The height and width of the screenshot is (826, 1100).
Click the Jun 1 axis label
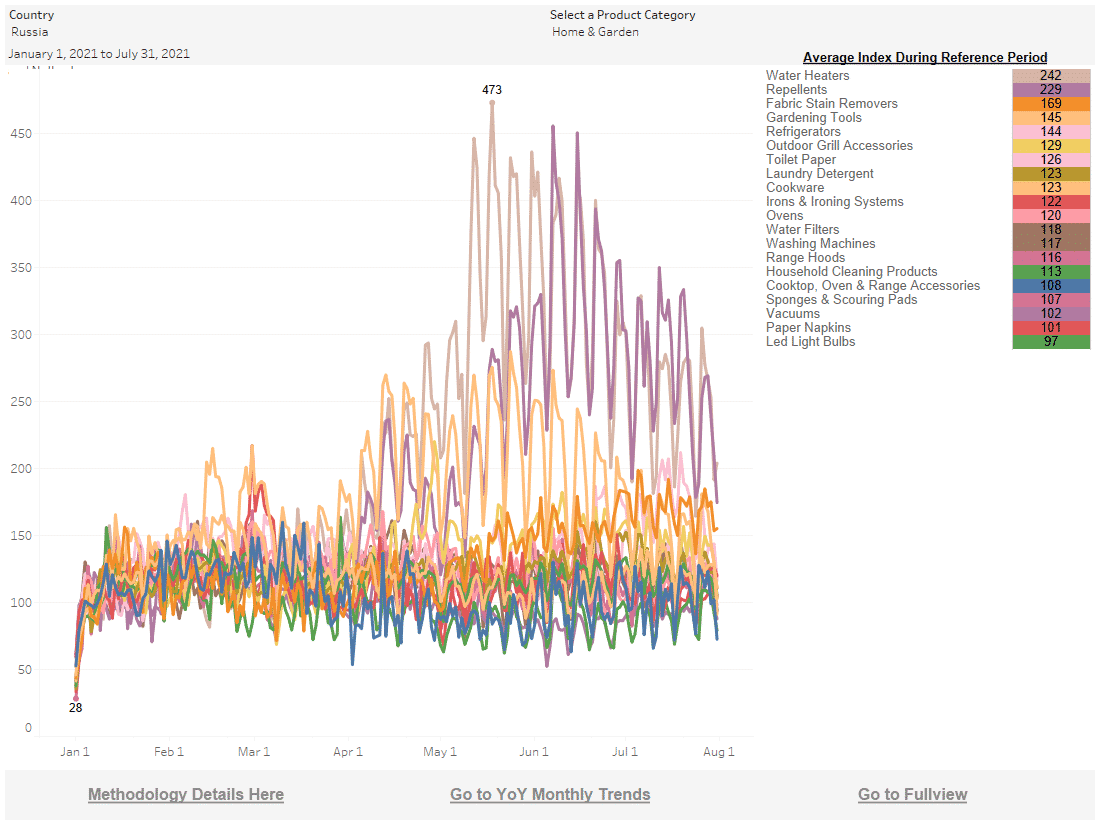pos(534,751)
